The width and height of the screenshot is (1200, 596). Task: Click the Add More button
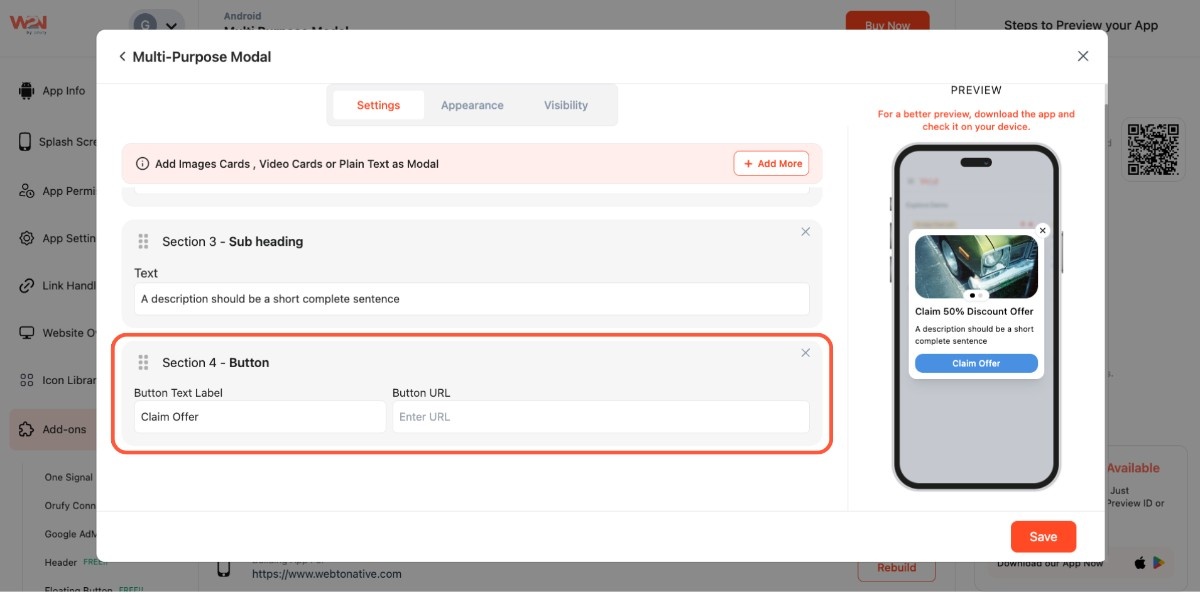click(771, 164)
